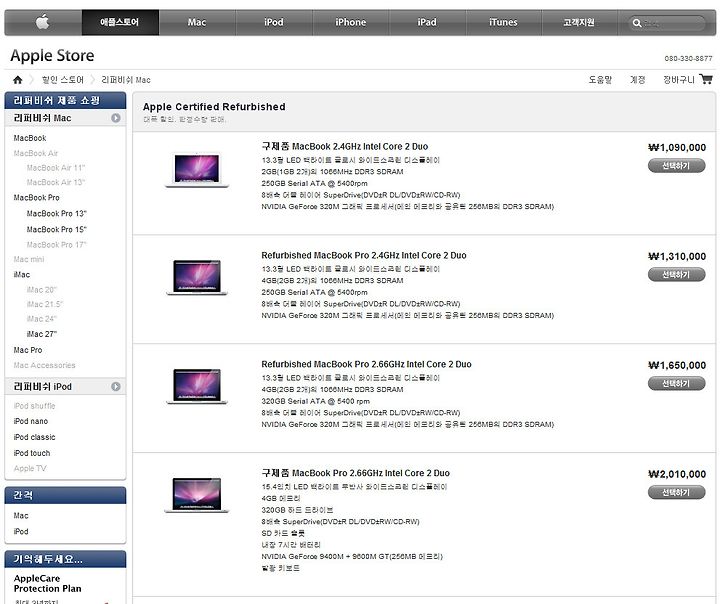
Task: Open the iPad navigation tab
Action: point(427,22)
